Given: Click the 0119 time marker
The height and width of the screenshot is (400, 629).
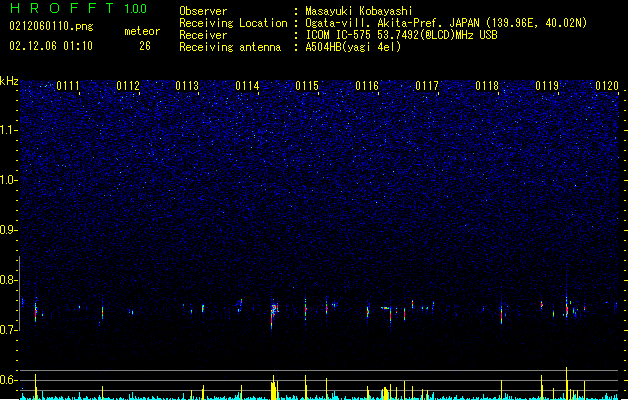Looking at the screenshot, I should tap(547, 86).
